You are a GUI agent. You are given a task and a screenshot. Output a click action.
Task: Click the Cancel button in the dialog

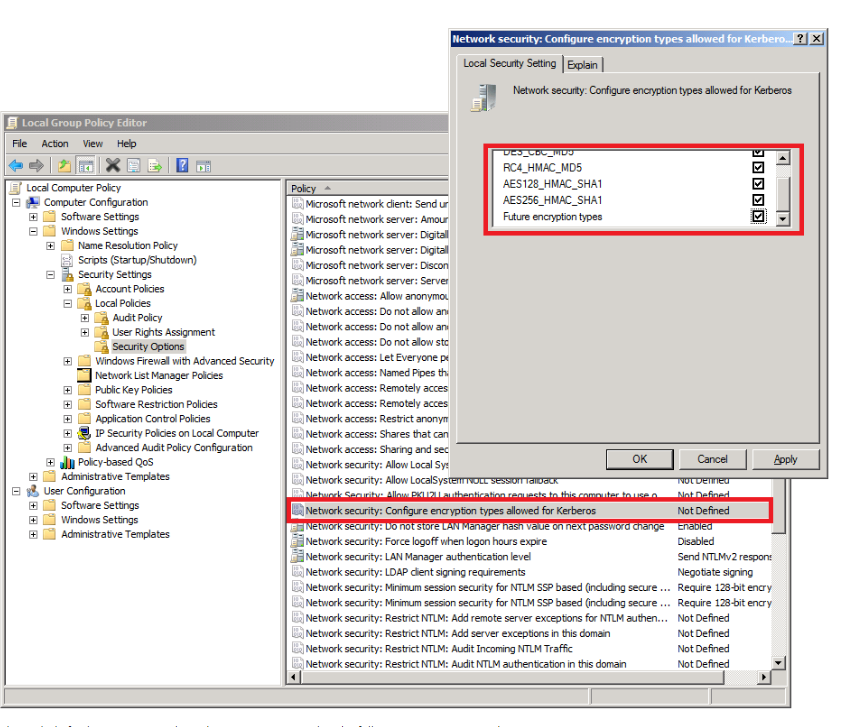point(712,459)
